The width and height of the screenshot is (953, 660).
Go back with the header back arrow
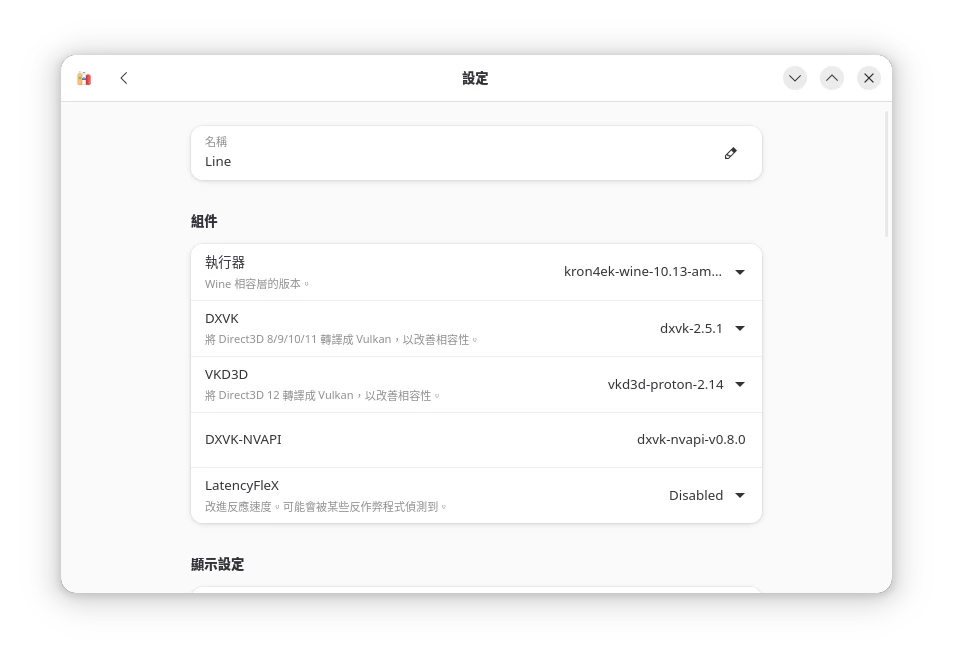tap(124, 78)
